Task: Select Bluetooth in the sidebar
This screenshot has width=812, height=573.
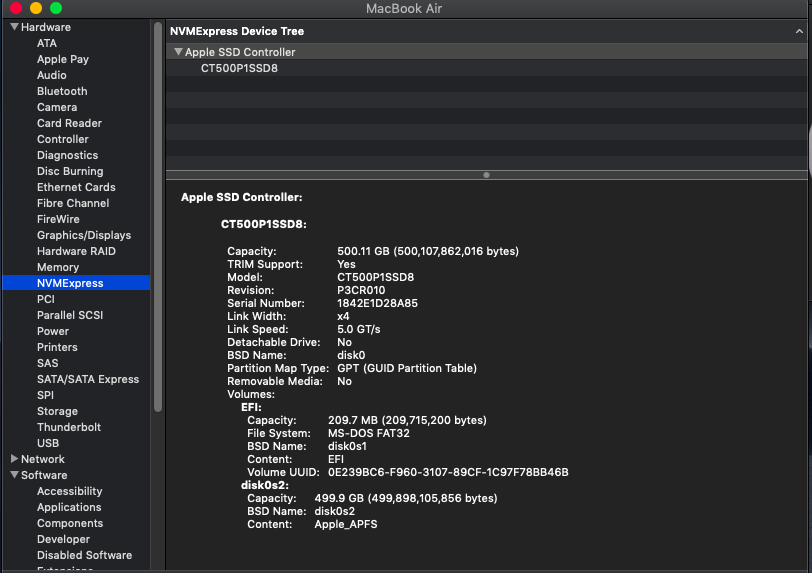Action: (62, 92)
